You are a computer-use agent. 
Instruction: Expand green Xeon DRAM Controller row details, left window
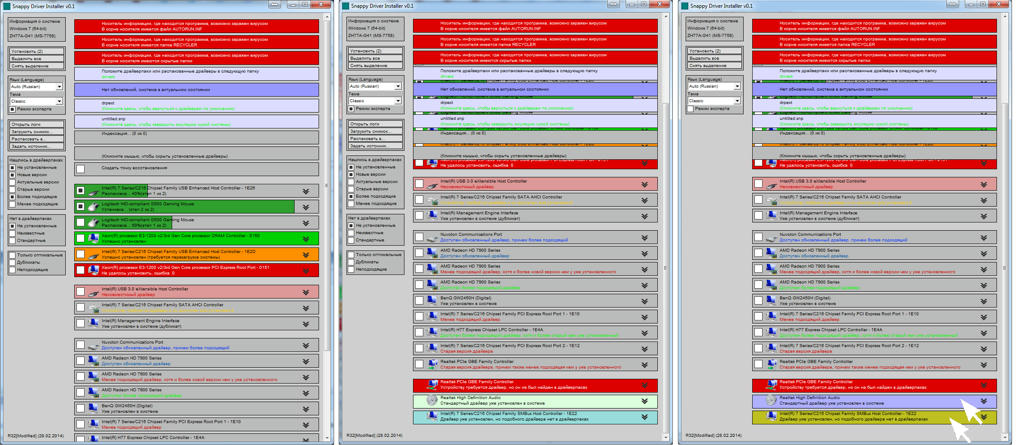tap(306, 239)
